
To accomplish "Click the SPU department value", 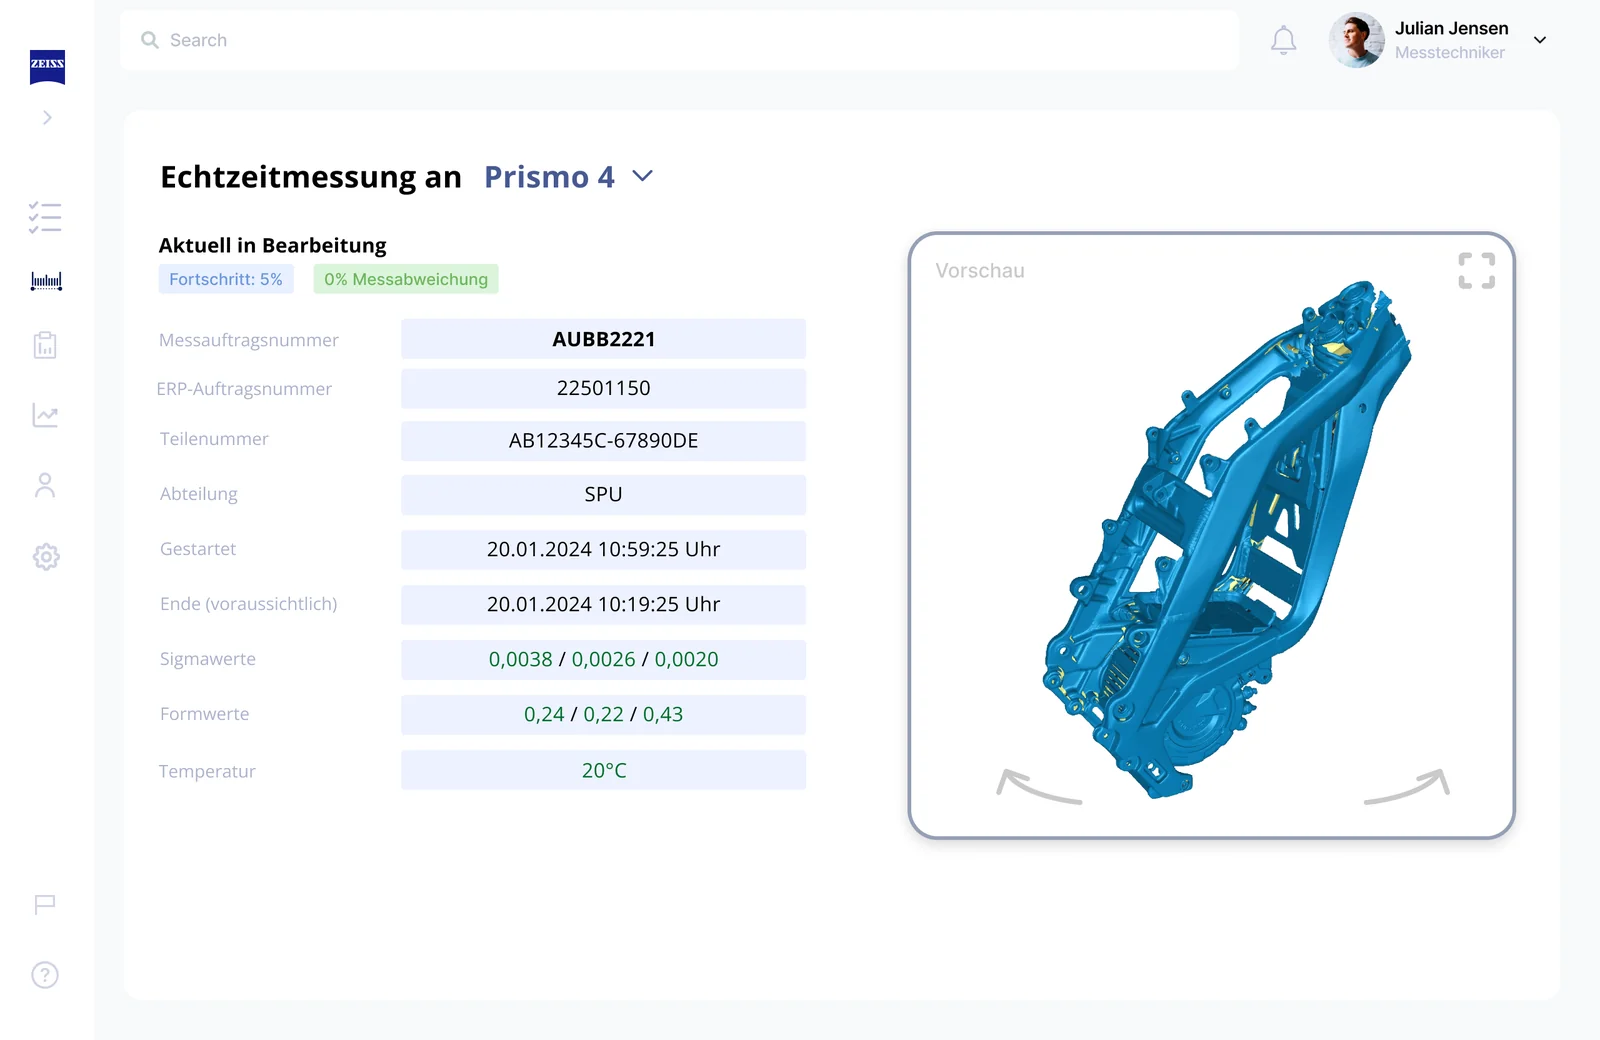I will point(603,495).
